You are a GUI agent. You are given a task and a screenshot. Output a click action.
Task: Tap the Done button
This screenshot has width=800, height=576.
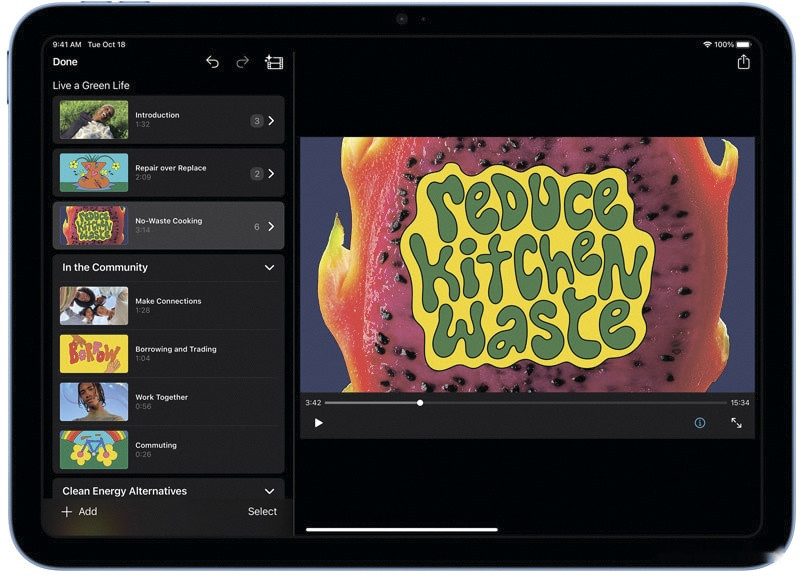[x=65, y=62]
